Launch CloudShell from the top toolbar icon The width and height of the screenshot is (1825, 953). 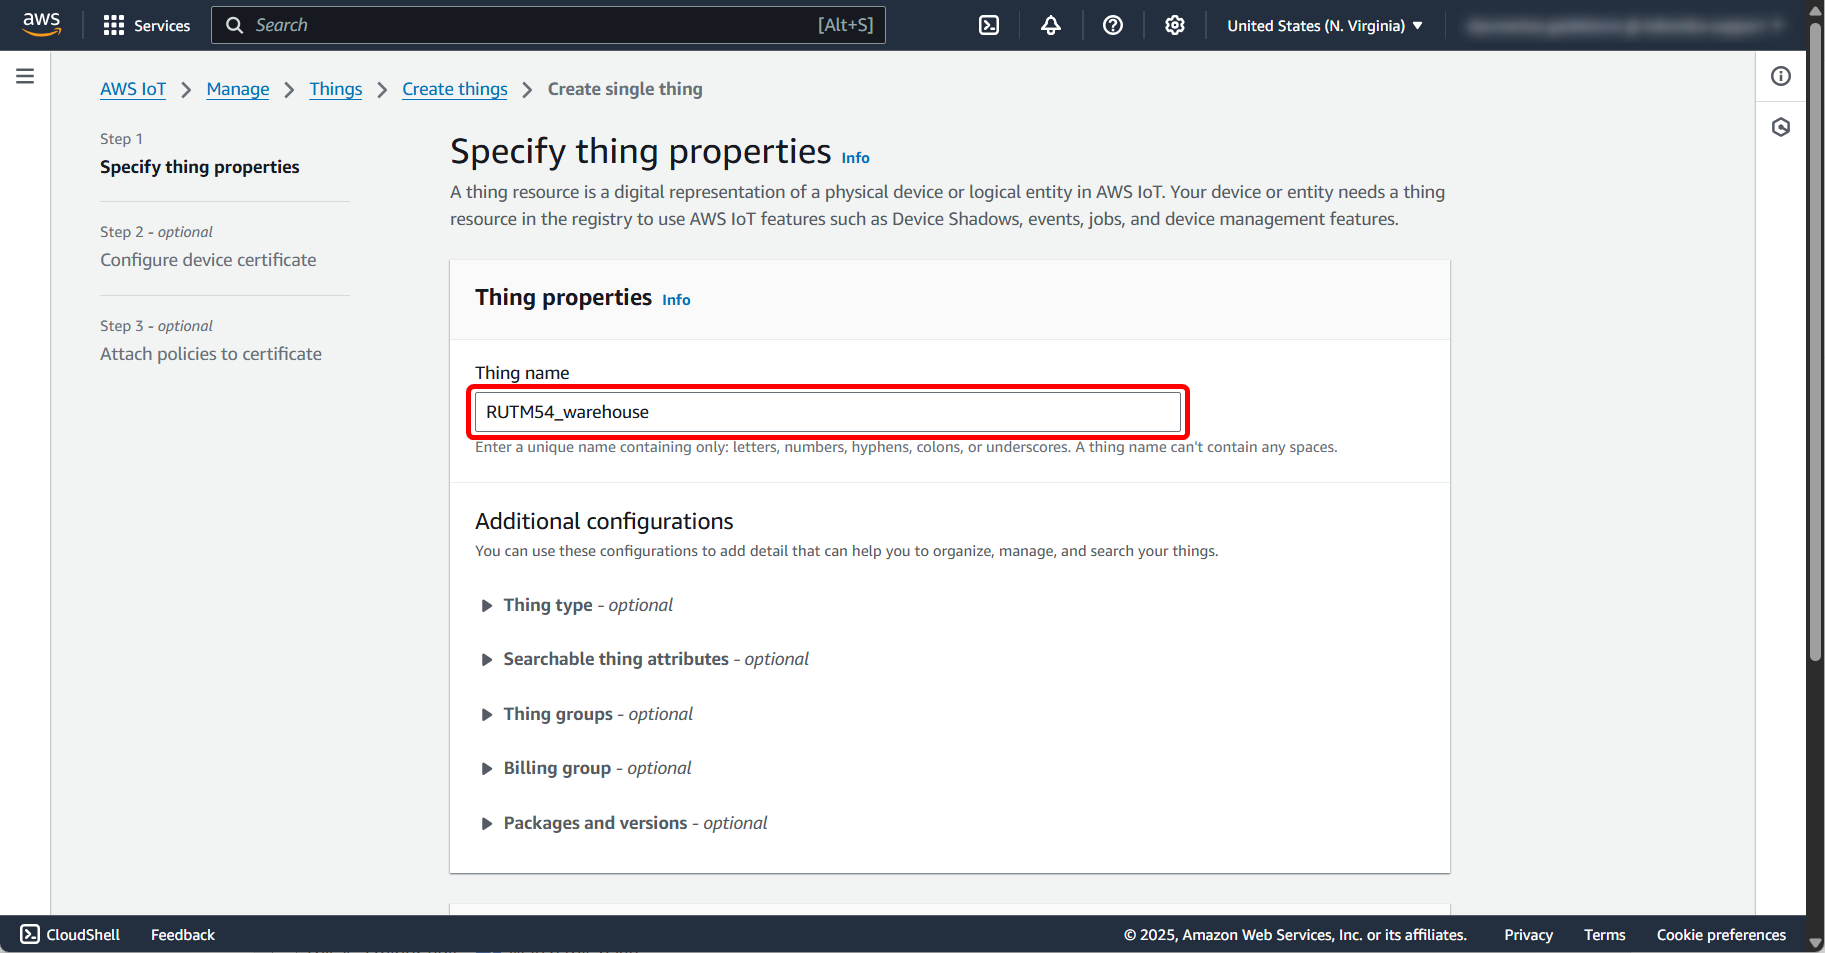tap(988, 25)
